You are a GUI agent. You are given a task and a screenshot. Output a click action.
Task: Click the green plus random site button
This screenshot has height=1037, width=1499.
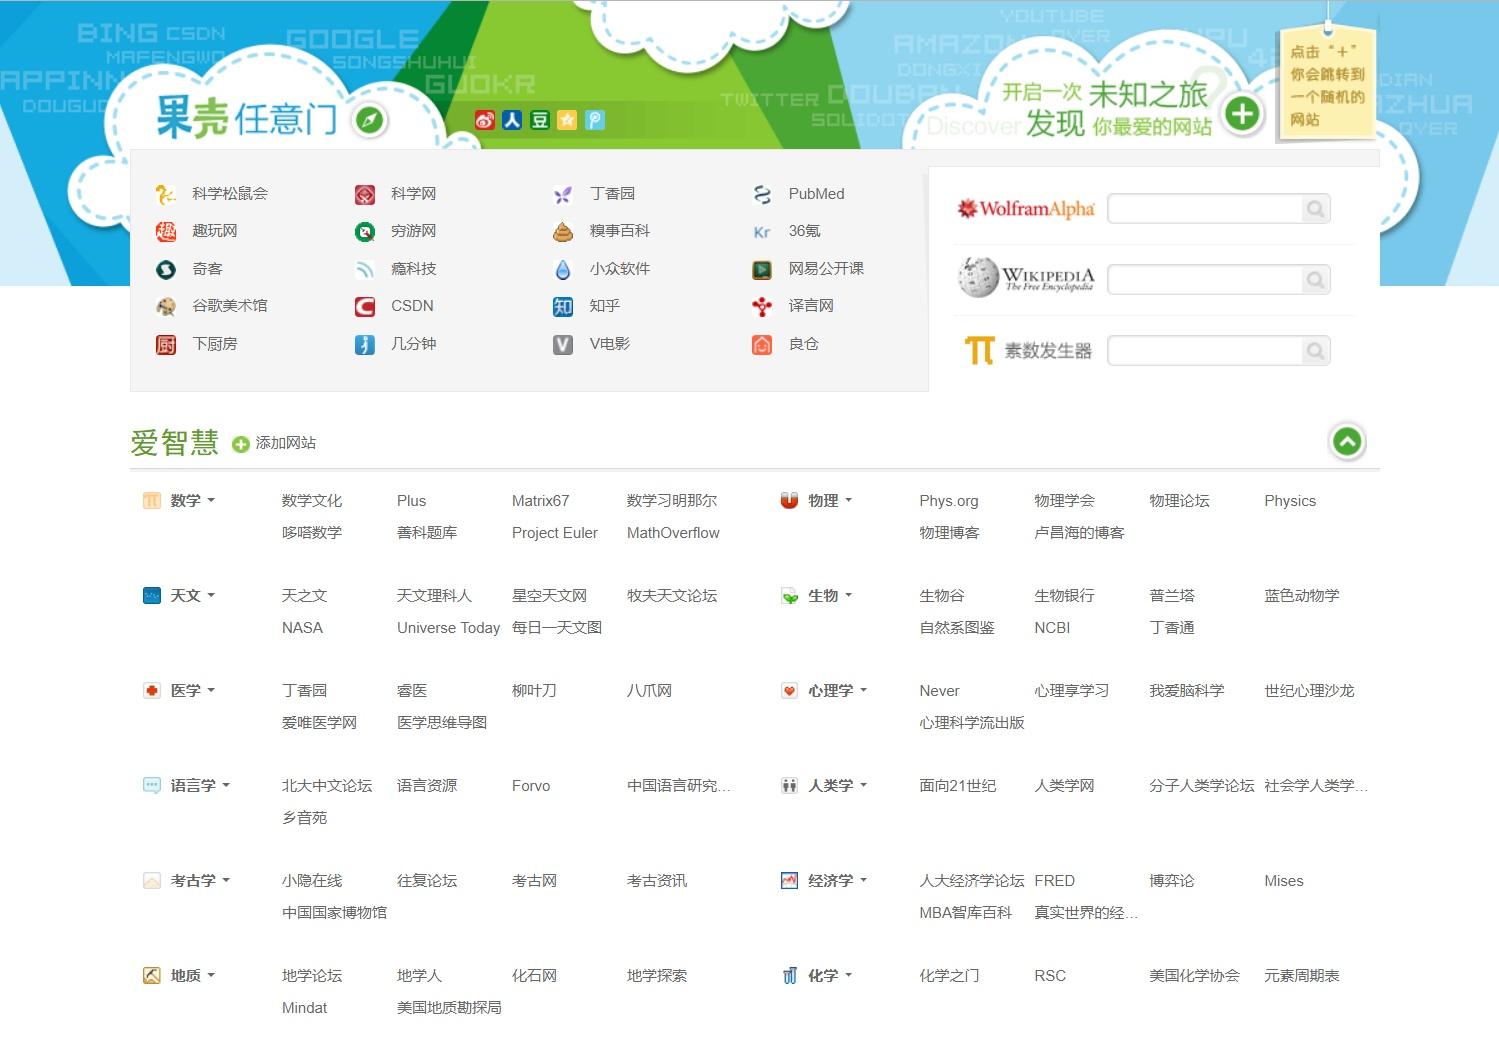click(x=1242, y=114)
